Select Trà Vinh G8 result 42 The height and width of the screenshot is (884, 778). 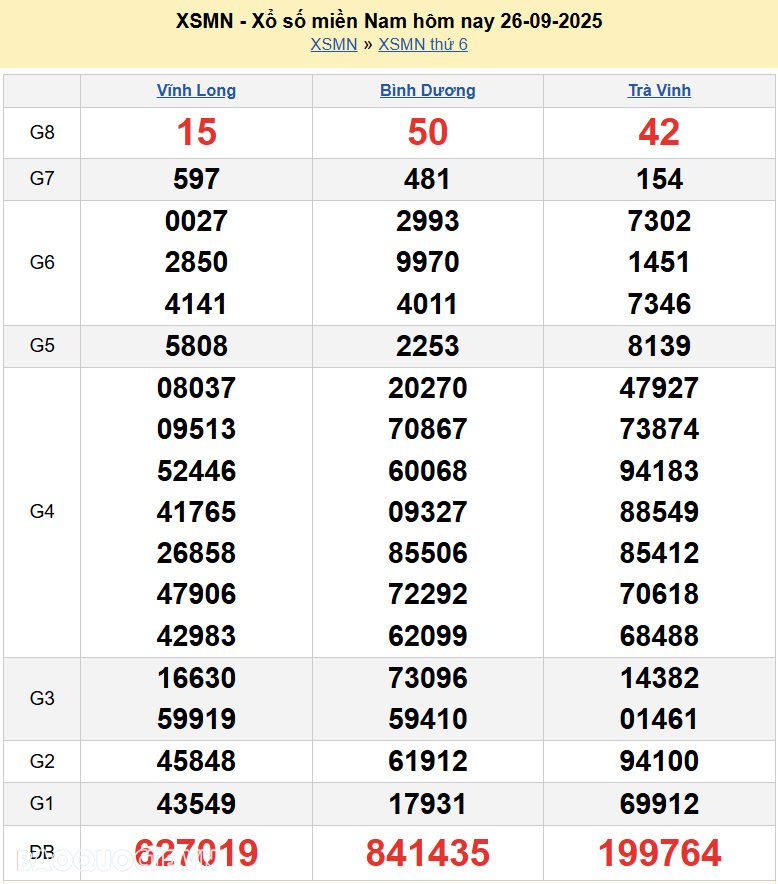coord(659,132)
